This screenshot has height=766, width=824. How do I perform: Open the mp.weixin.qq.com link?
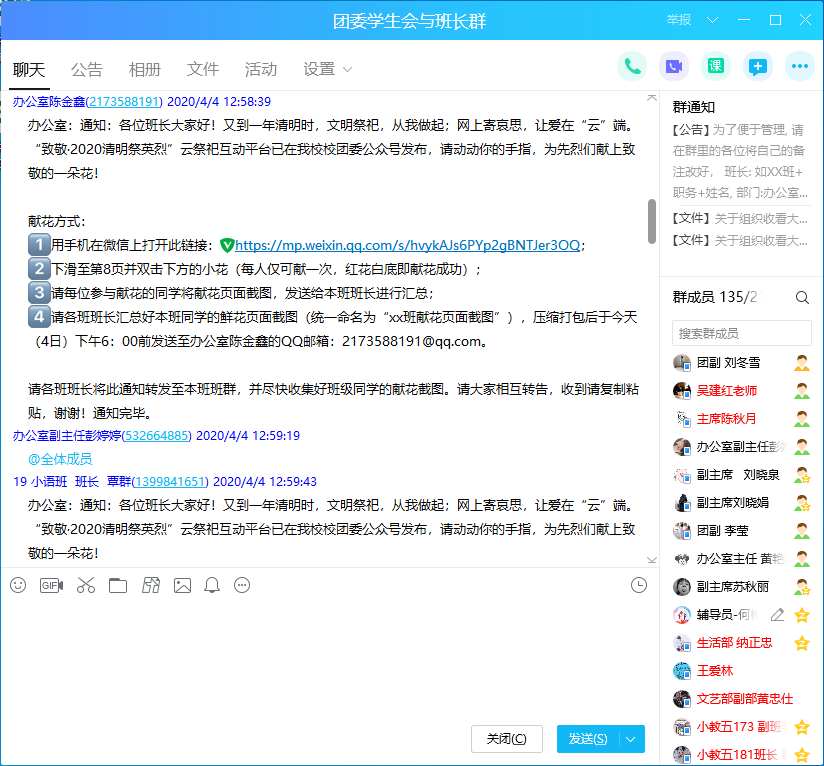[x=407, y=245]
